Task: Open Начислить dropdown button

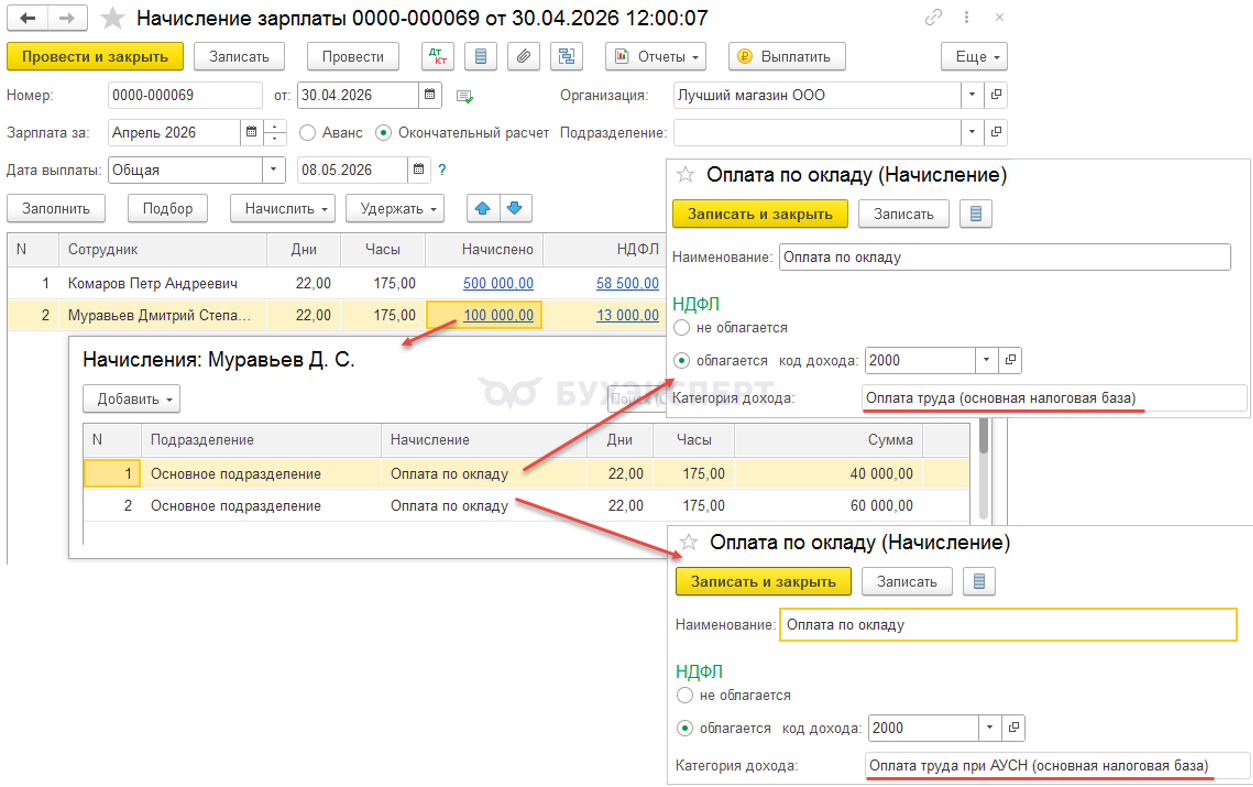Action: point(284,208)
